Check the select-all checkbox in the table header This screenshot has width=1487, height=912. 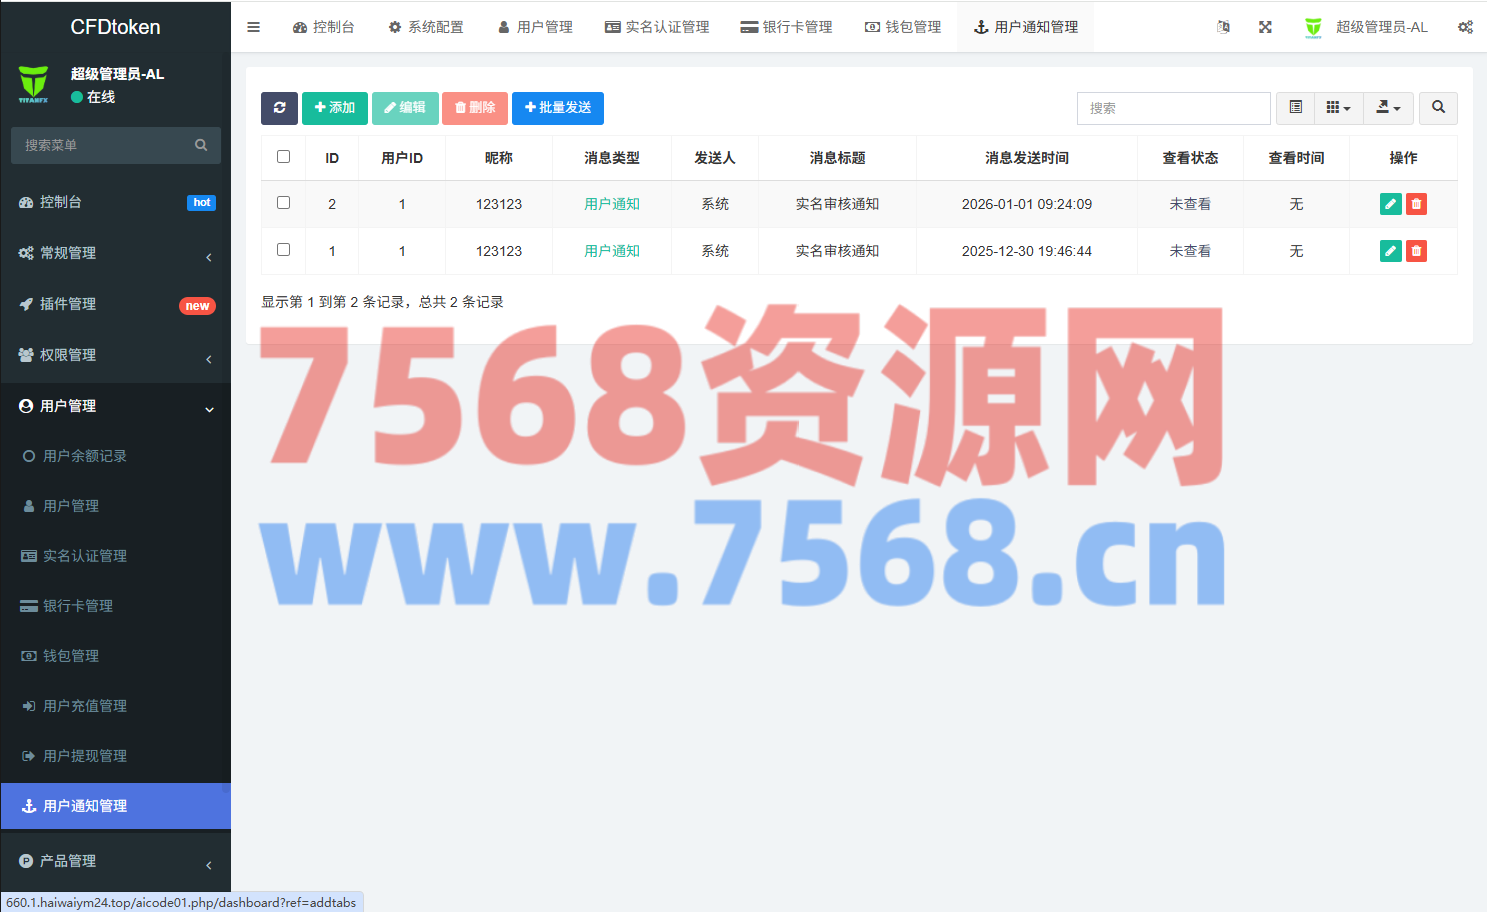click(283, 157)
